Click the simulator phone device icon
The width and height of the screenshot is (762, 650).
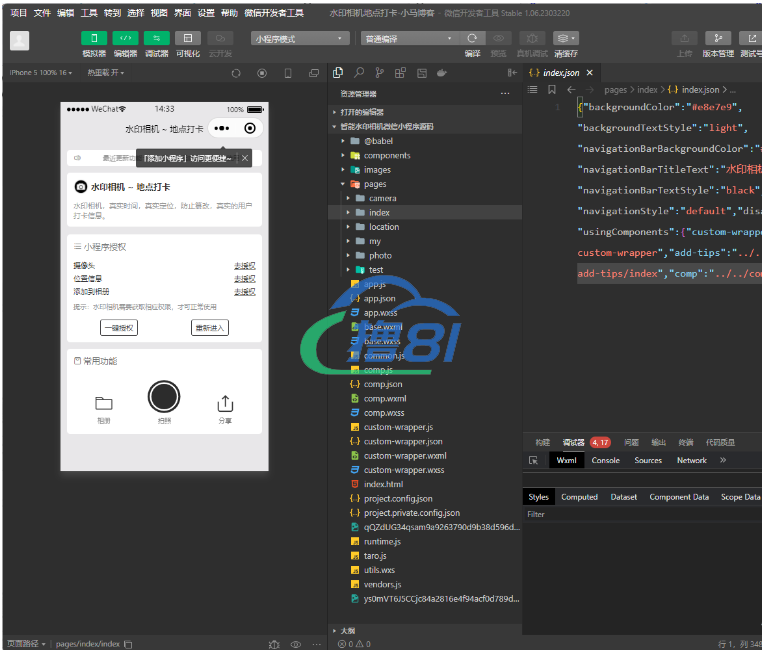coord(288,73)
